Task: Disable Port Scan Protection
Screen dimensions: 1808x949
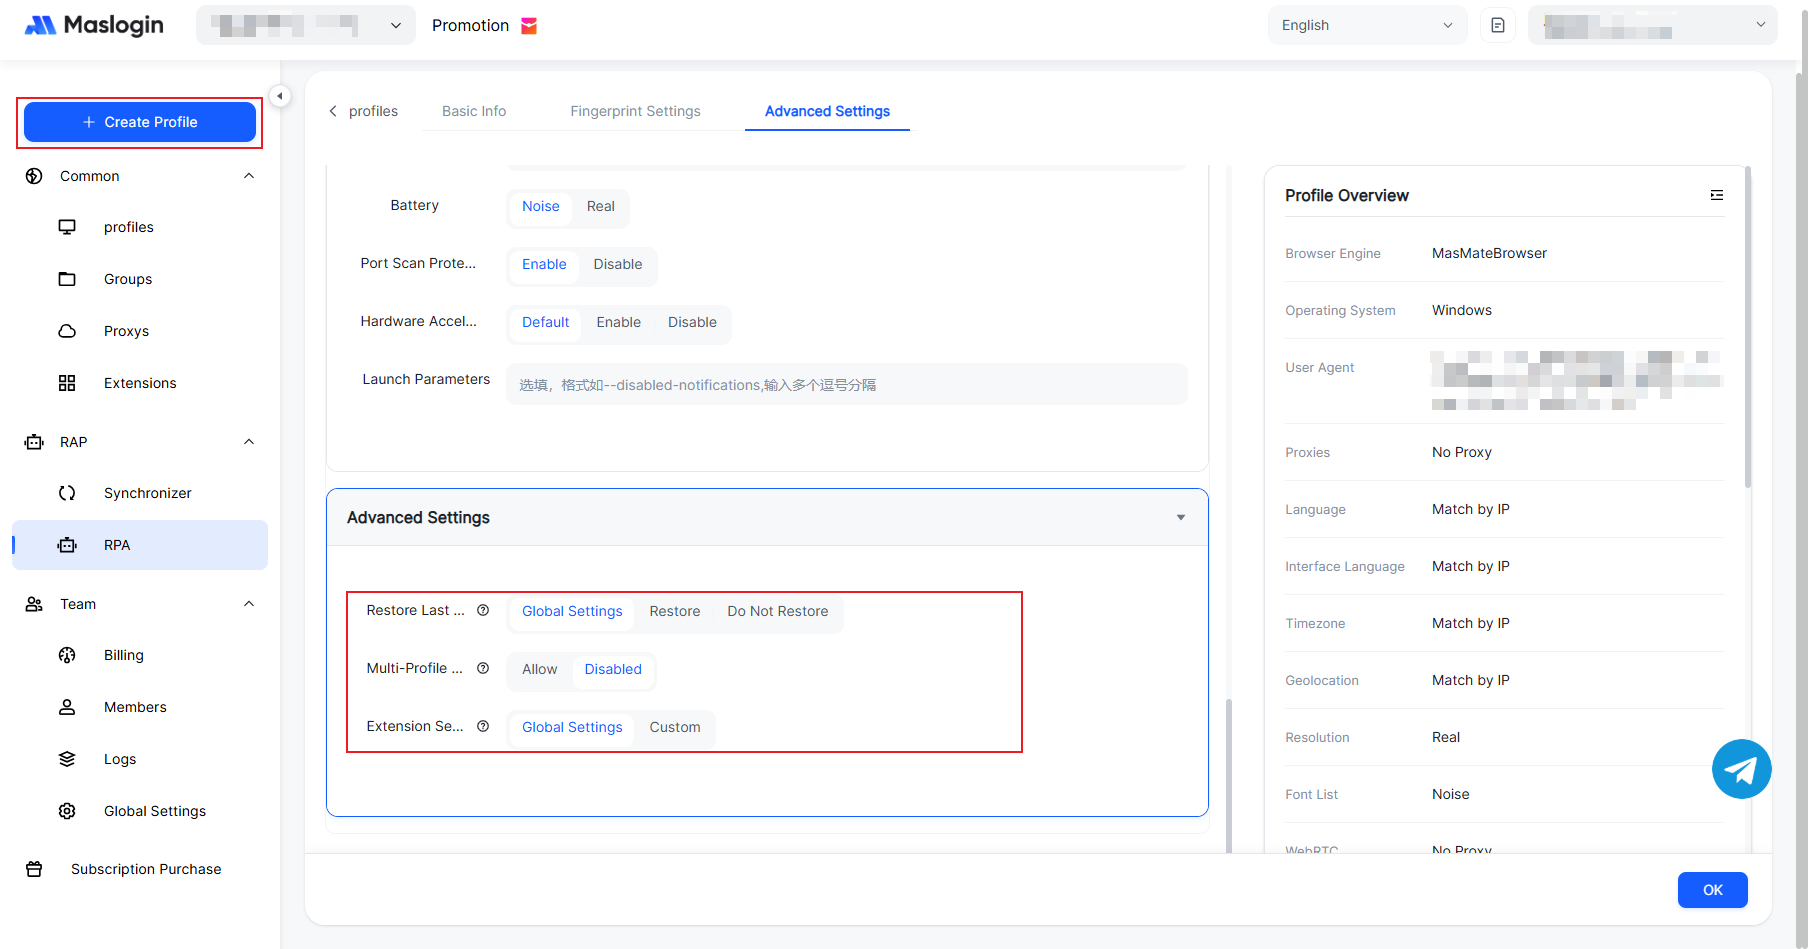Action: 617,264
